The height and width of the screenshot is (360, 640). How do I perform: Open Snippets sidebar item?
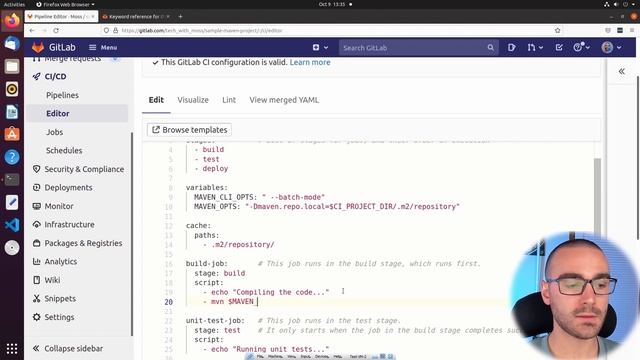coord(60,298)
